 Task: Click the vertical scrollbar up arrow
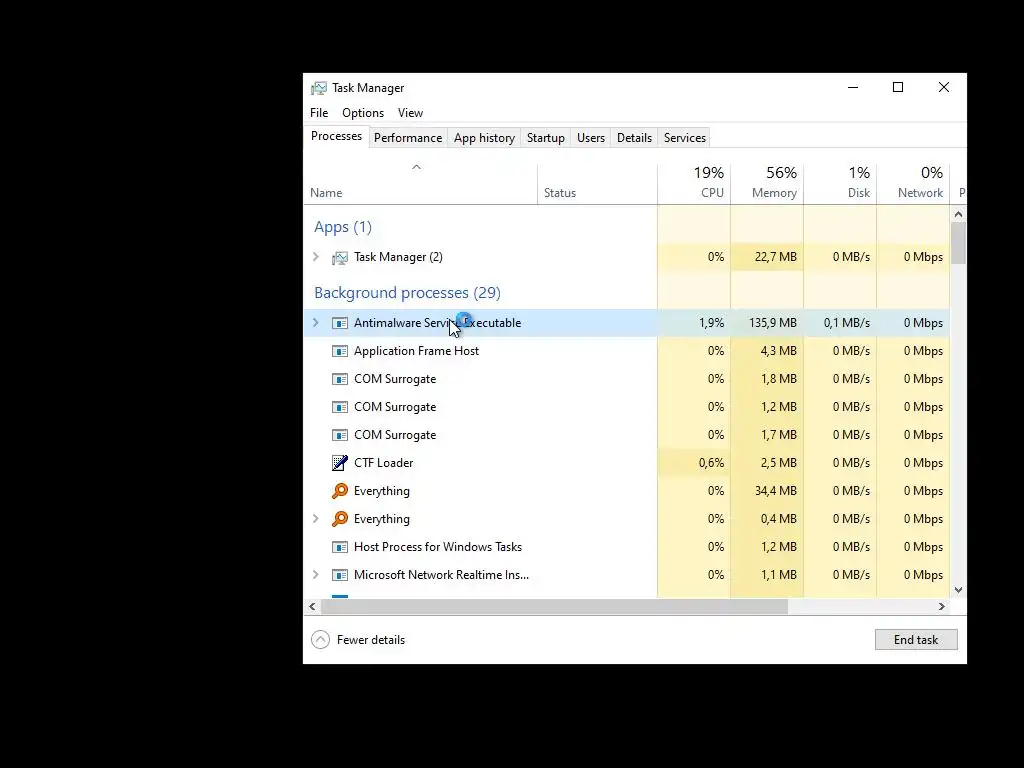click(958, 214)
